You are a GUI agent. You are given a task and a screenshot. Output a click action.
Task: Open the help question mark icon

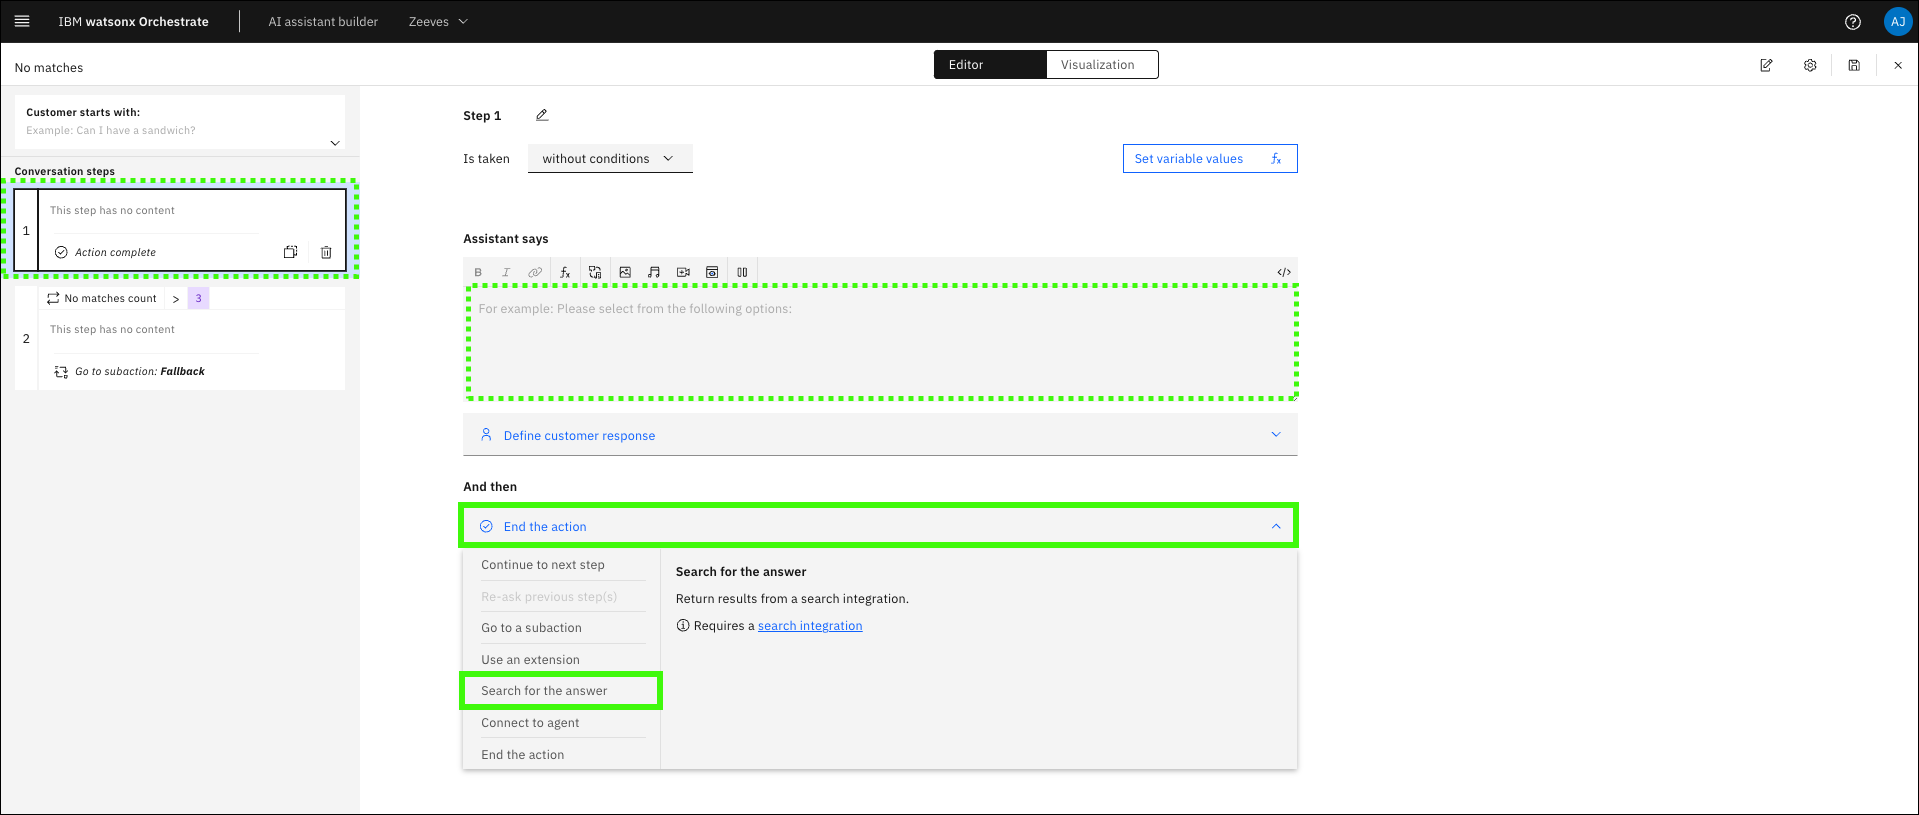click(x=1853, y=22)
